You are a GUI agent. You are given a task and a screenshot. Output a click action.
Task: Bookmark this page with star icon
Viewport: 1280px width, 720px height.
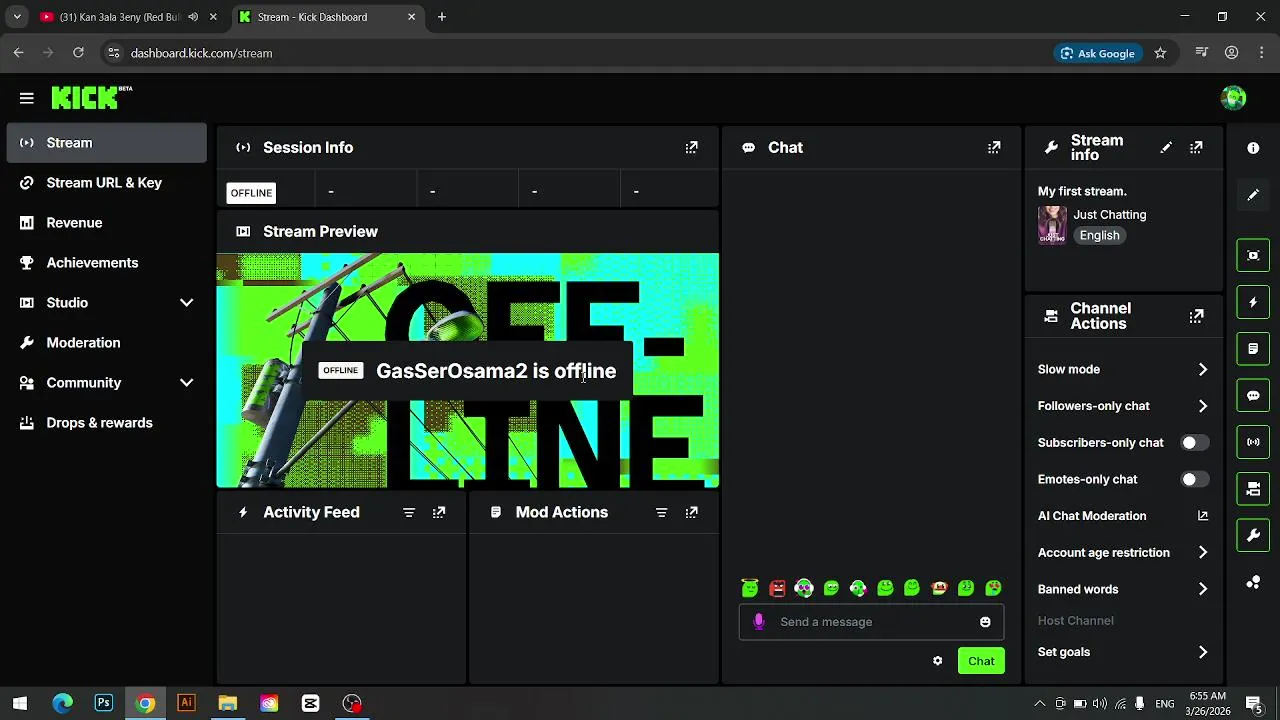tap(1160, 53)
